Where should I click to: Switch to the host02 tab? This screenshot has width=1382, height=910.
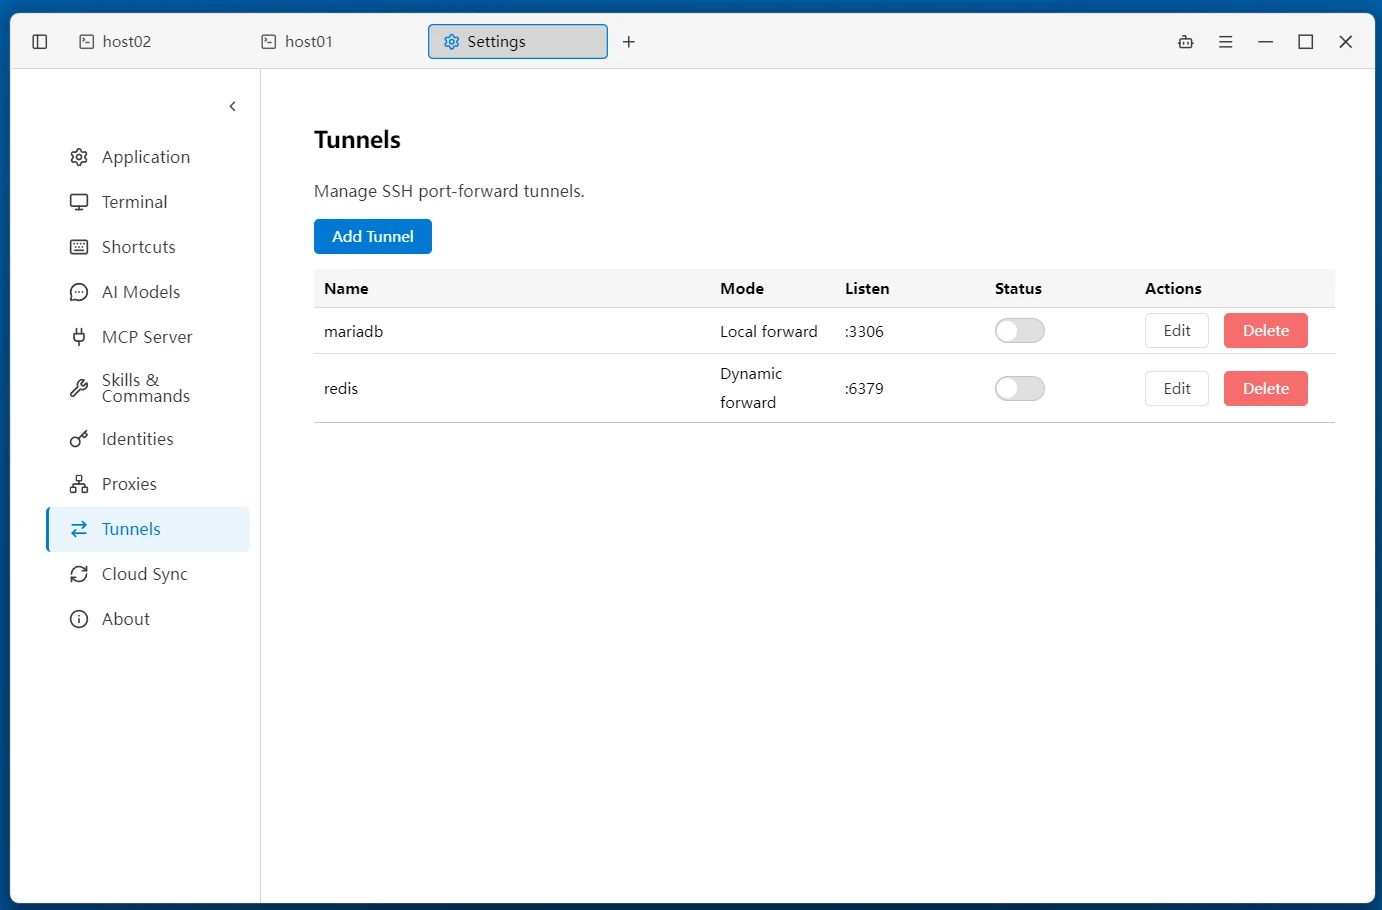pyautogui.click(x=153, y=42)
